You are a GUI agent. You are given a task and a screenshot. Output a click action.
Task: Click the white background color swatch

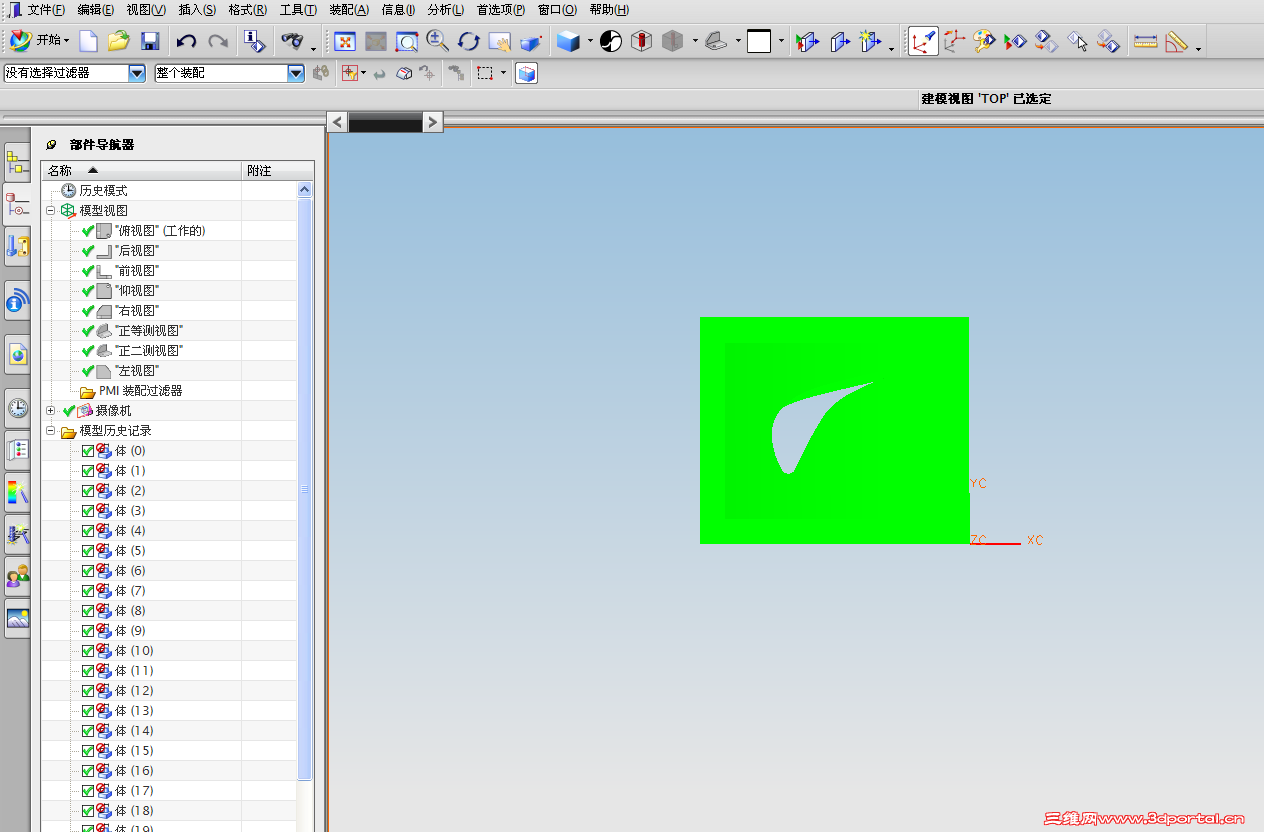[760, 41]
